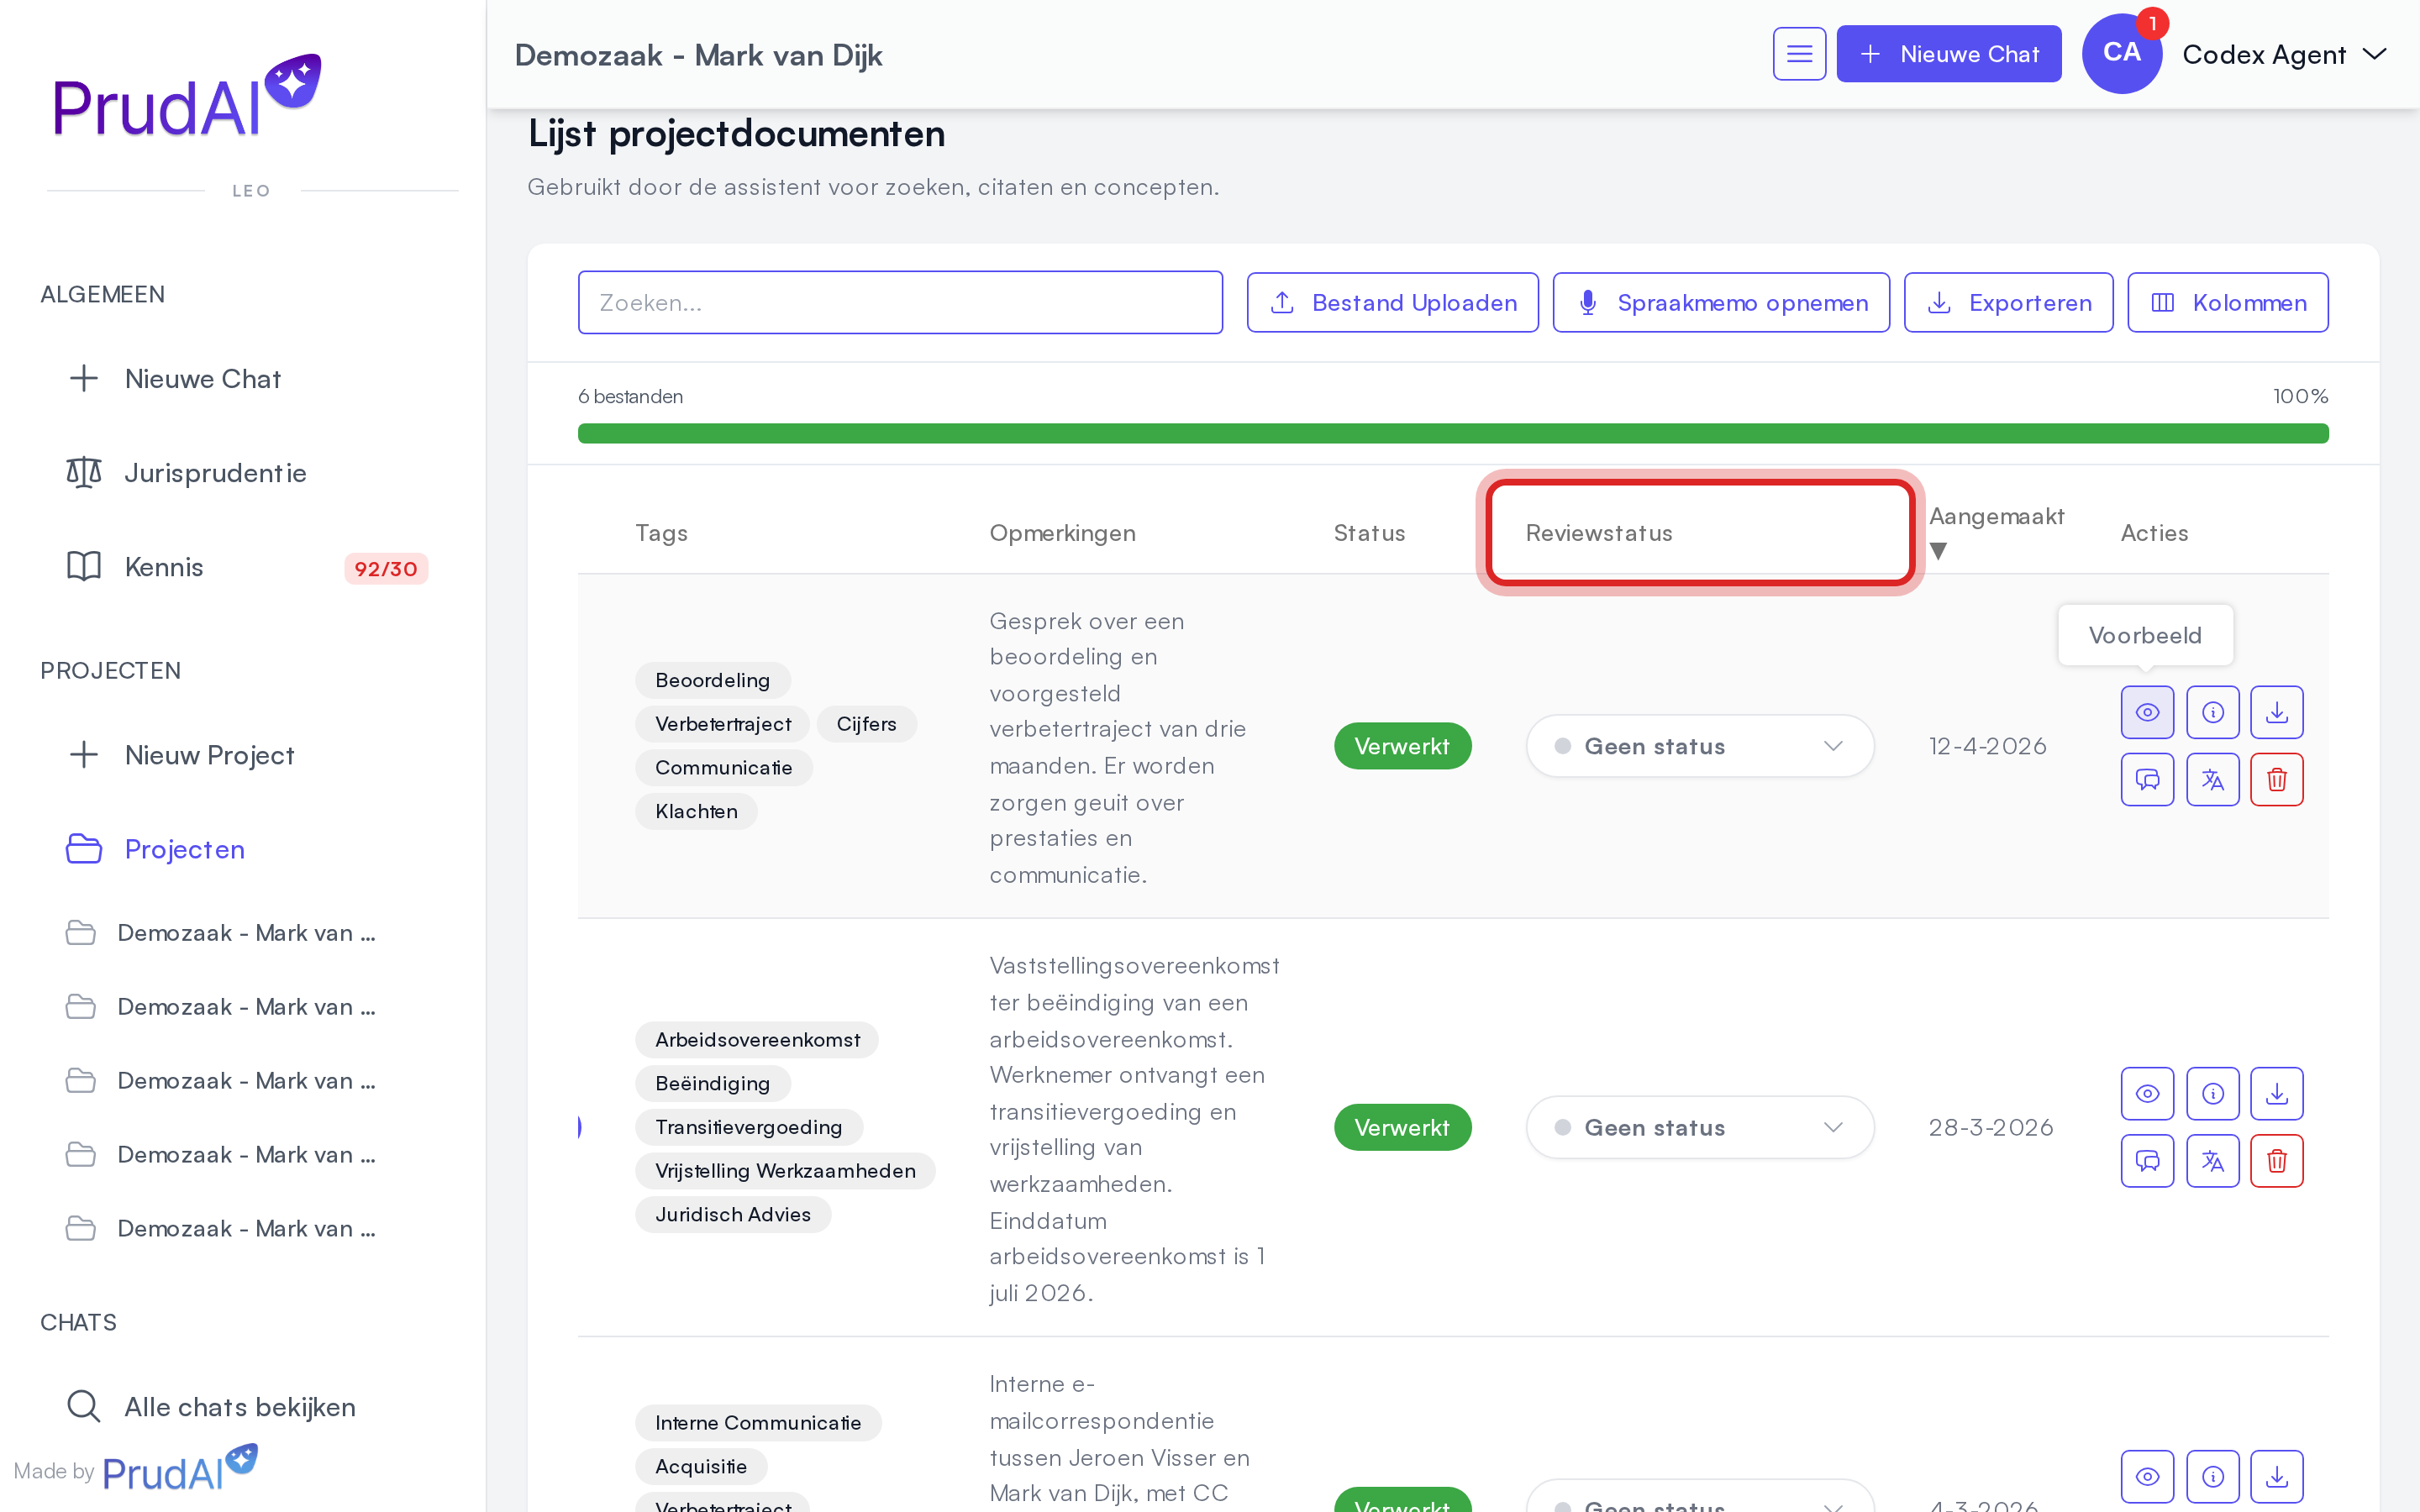Download the 12-4-2026 document
Viewport: 2420px width, 1512px height.
[2277, 712]
